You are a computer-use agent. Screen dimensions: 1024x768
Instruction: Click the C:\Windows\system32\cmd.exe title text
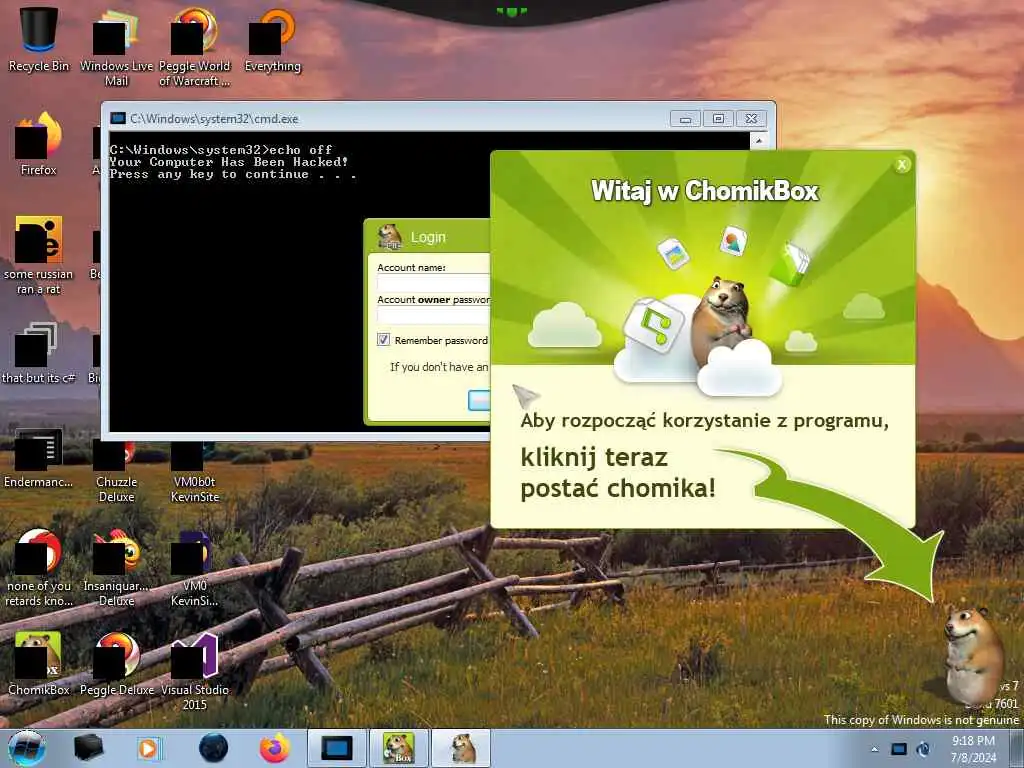[x=214, y=119]
